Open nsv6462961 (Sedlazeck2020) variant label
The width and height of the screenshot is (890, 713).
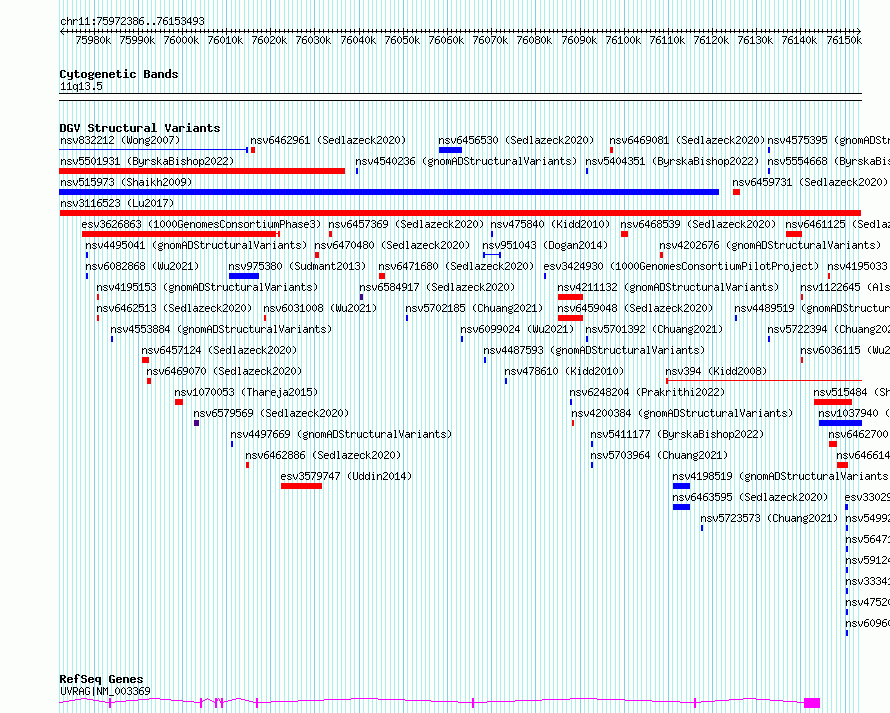point(329,140)
